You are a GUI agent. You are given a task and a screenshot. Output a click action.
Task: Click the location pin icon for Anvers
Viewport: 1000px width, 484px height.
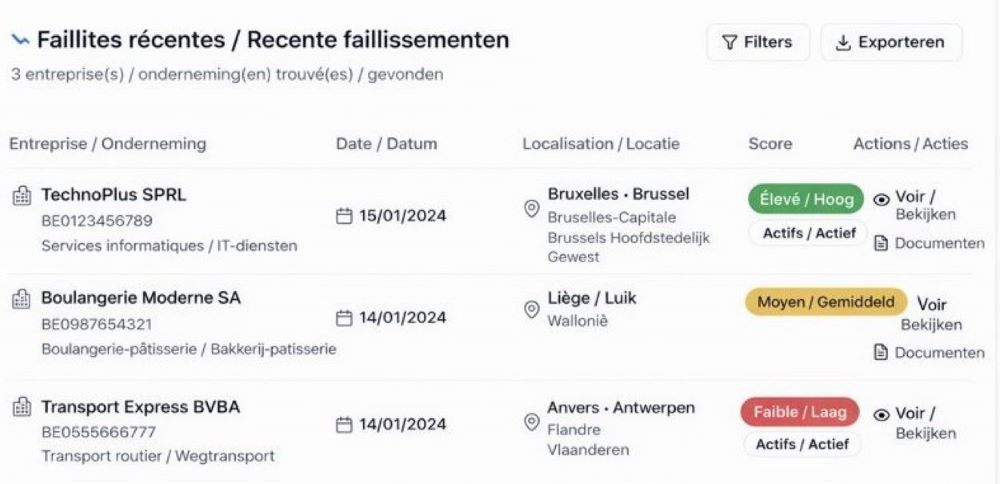[x=532, y=422]
